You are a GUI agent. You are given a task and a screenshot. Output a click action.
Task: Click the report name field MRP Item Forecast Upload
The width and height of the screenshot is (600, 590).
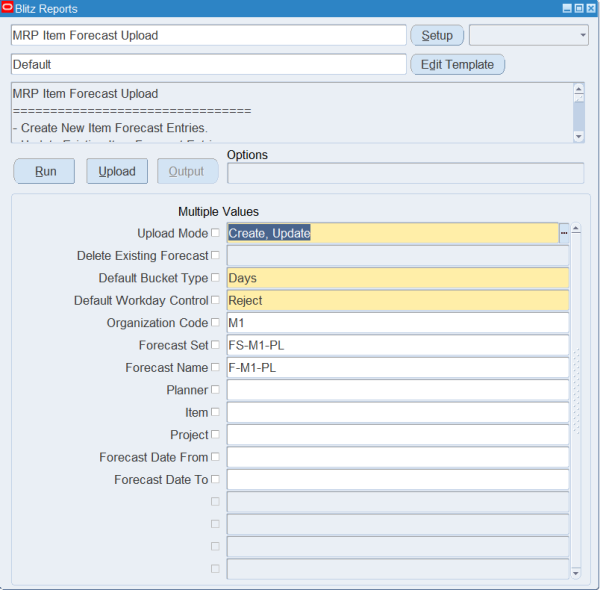pyautogui.click(x=209, y=36)
